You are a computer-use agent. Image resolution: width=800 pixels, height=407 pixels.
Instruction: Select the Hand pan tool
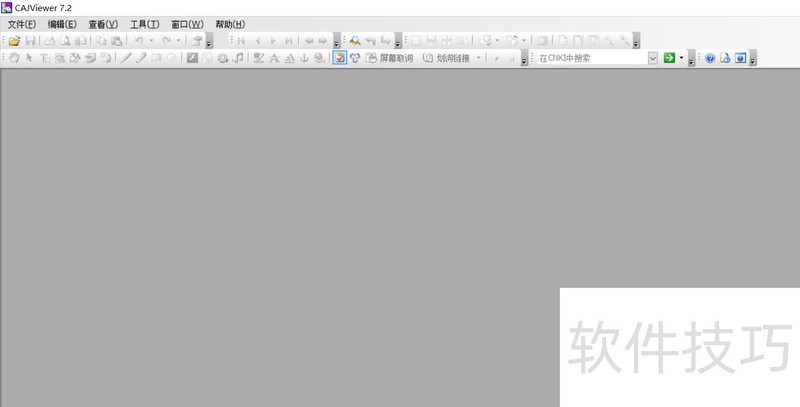pos(14,58)
